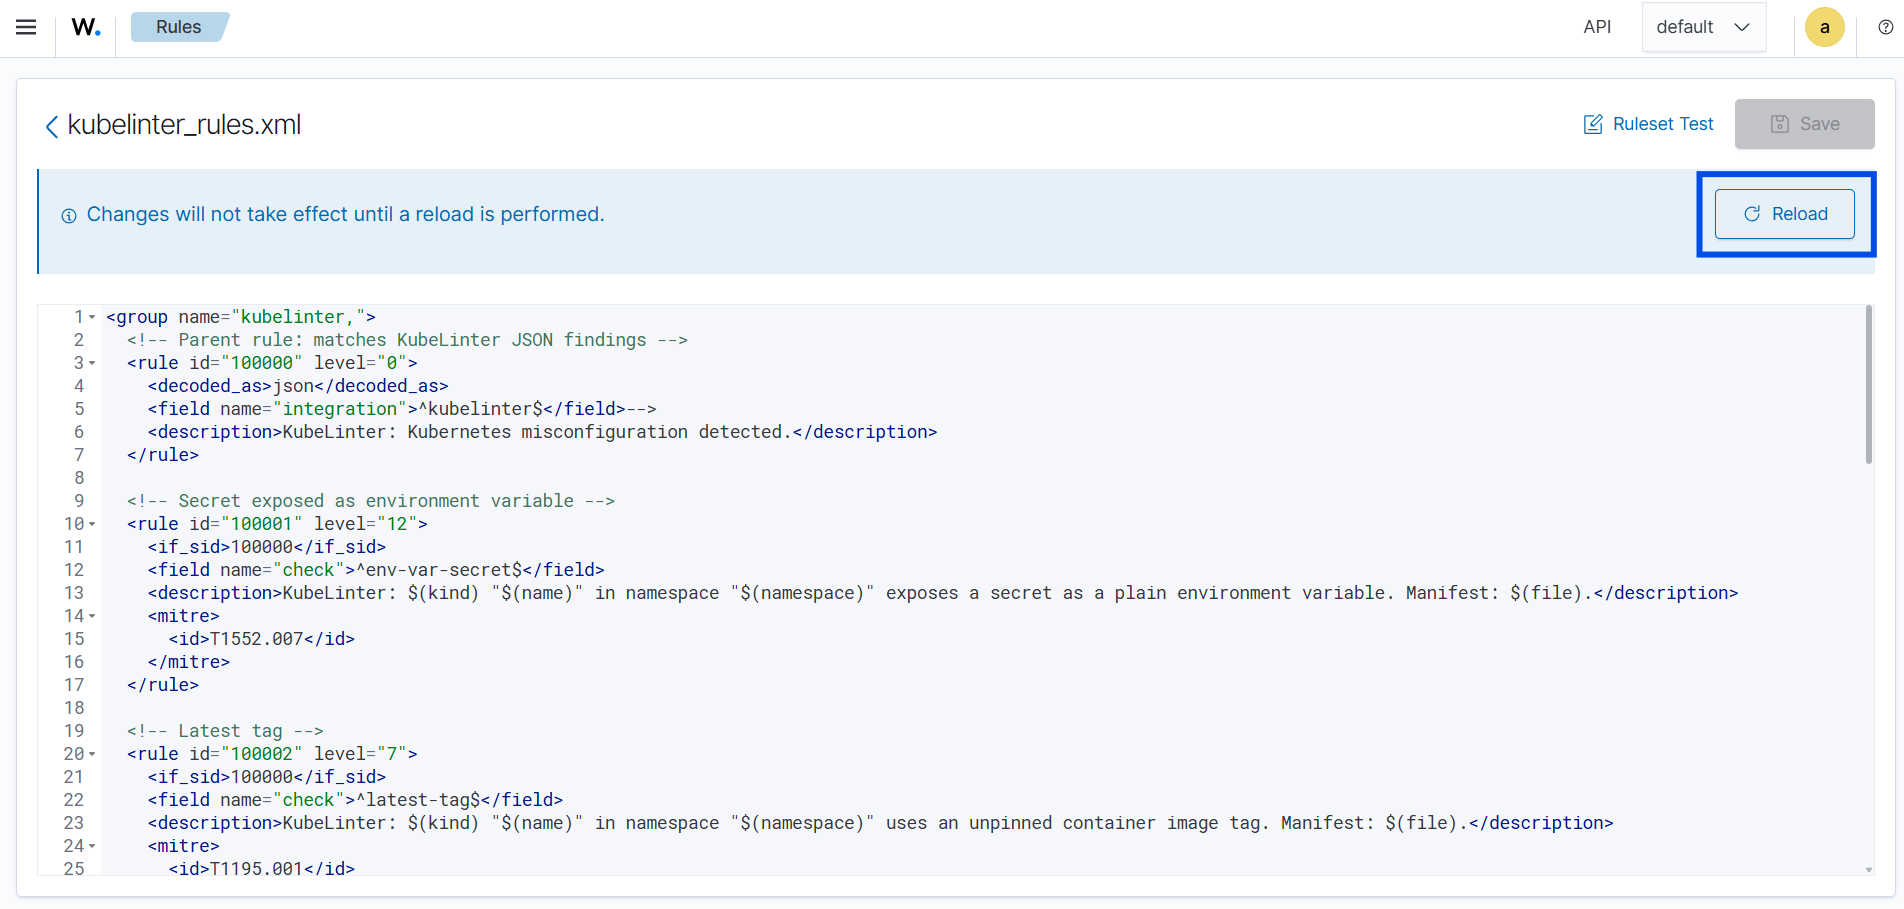Open user avatar menu "a"

1824,27
